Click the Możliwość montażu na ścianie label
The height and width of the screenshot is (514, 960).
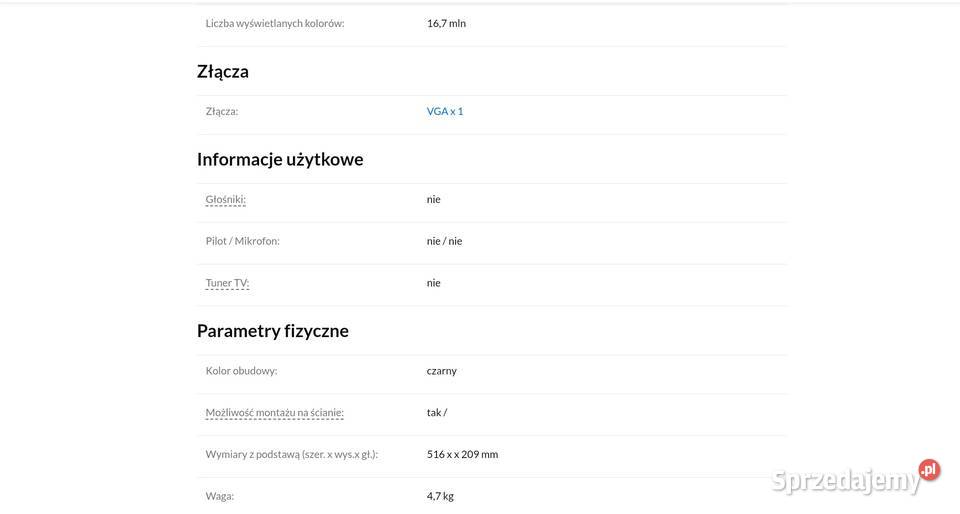pos(274,412)
